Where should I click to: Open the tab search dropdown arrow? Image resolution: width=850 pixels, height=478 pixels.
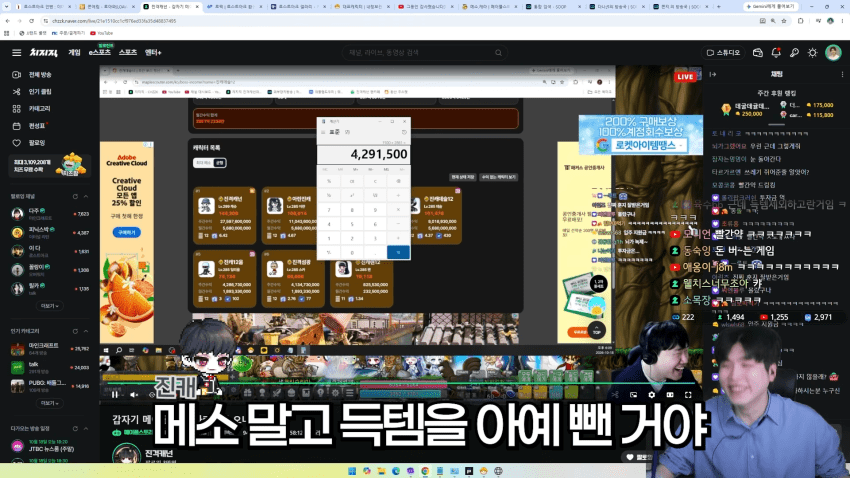click(7, 7)
